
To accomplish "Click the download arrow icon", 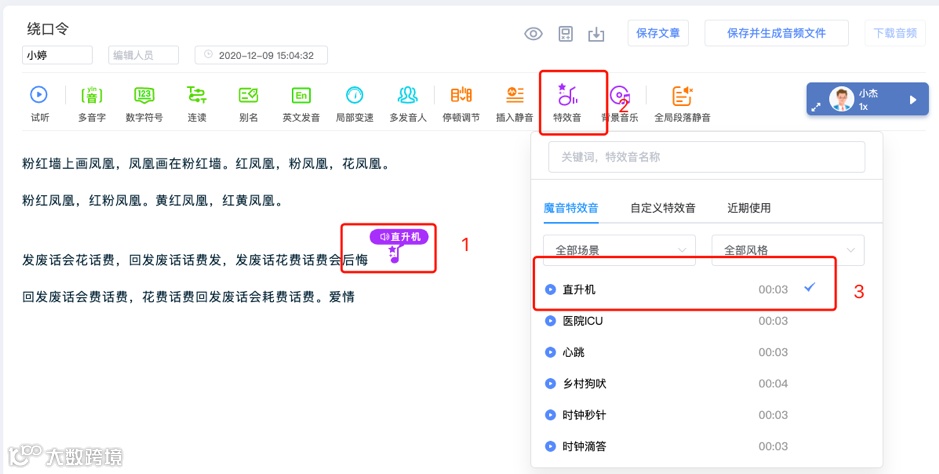I will click(x=596, y=34).
